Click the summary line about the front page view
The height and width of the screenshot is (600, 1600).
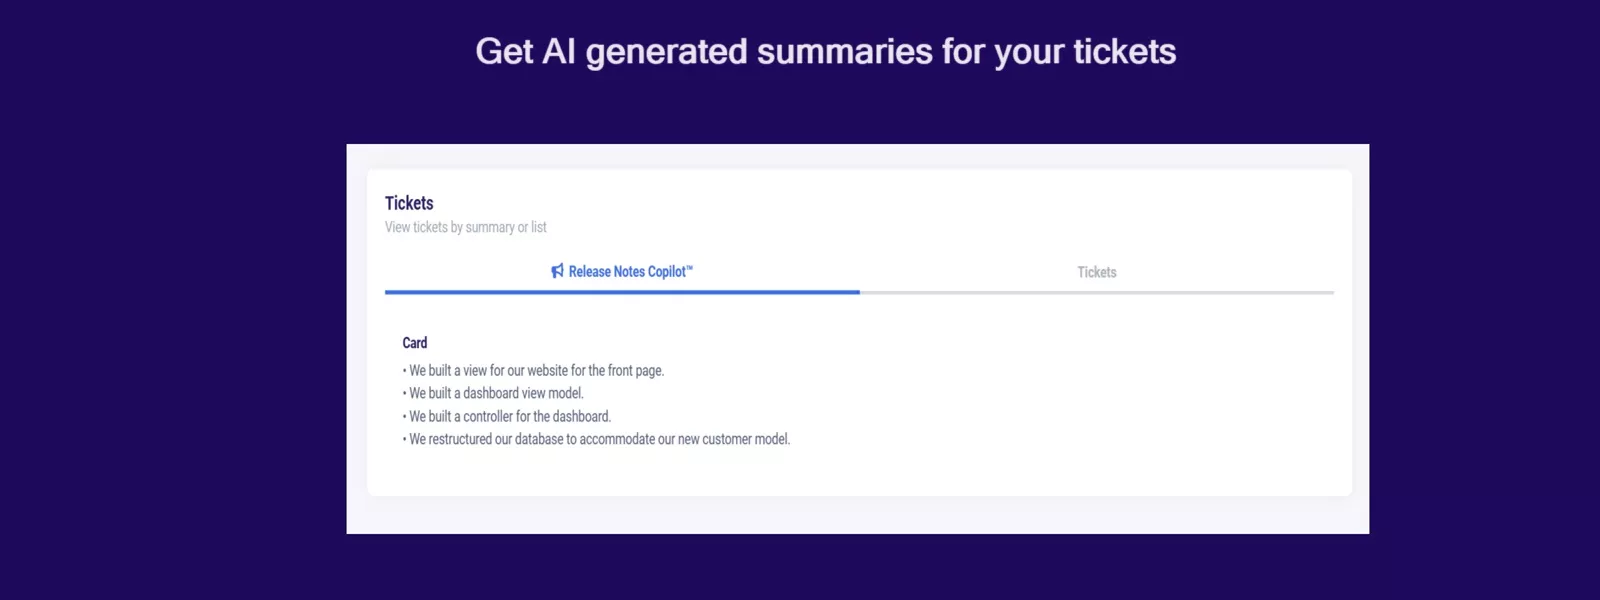[x=536, y=370]
